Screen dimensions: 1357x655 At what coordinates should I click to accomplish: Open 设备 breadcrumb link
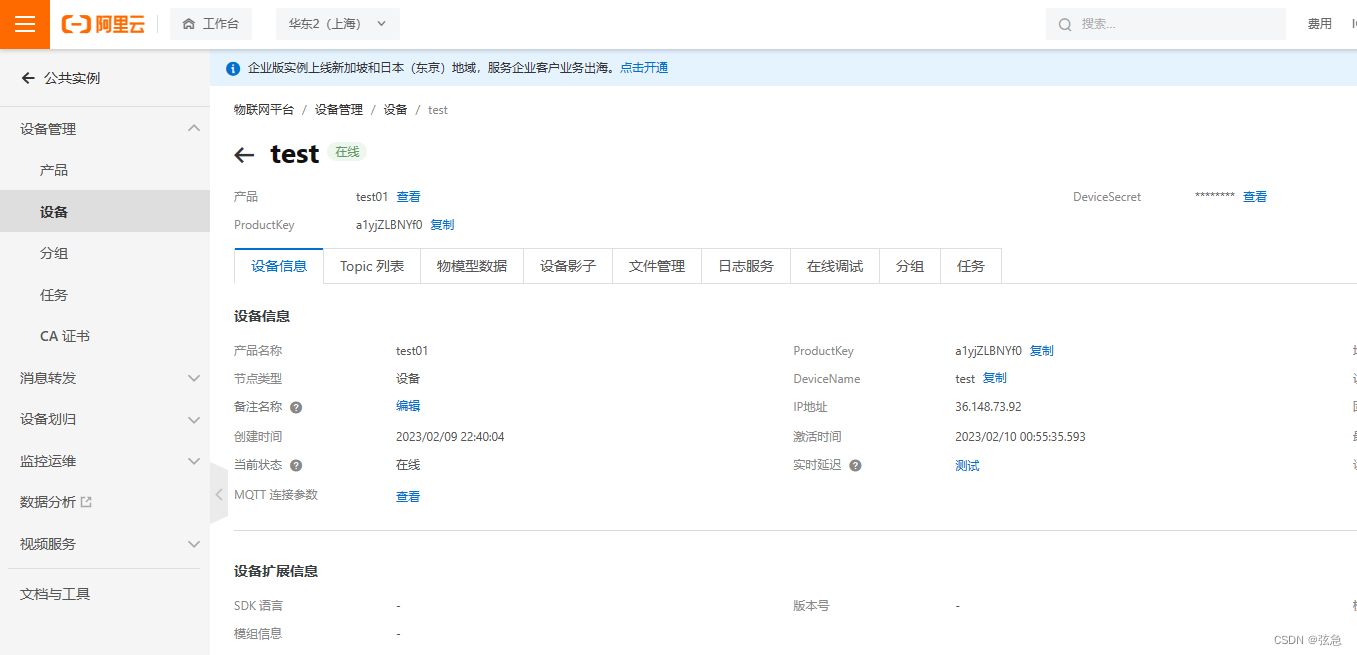pyautogui.click(x=396, y=110)
